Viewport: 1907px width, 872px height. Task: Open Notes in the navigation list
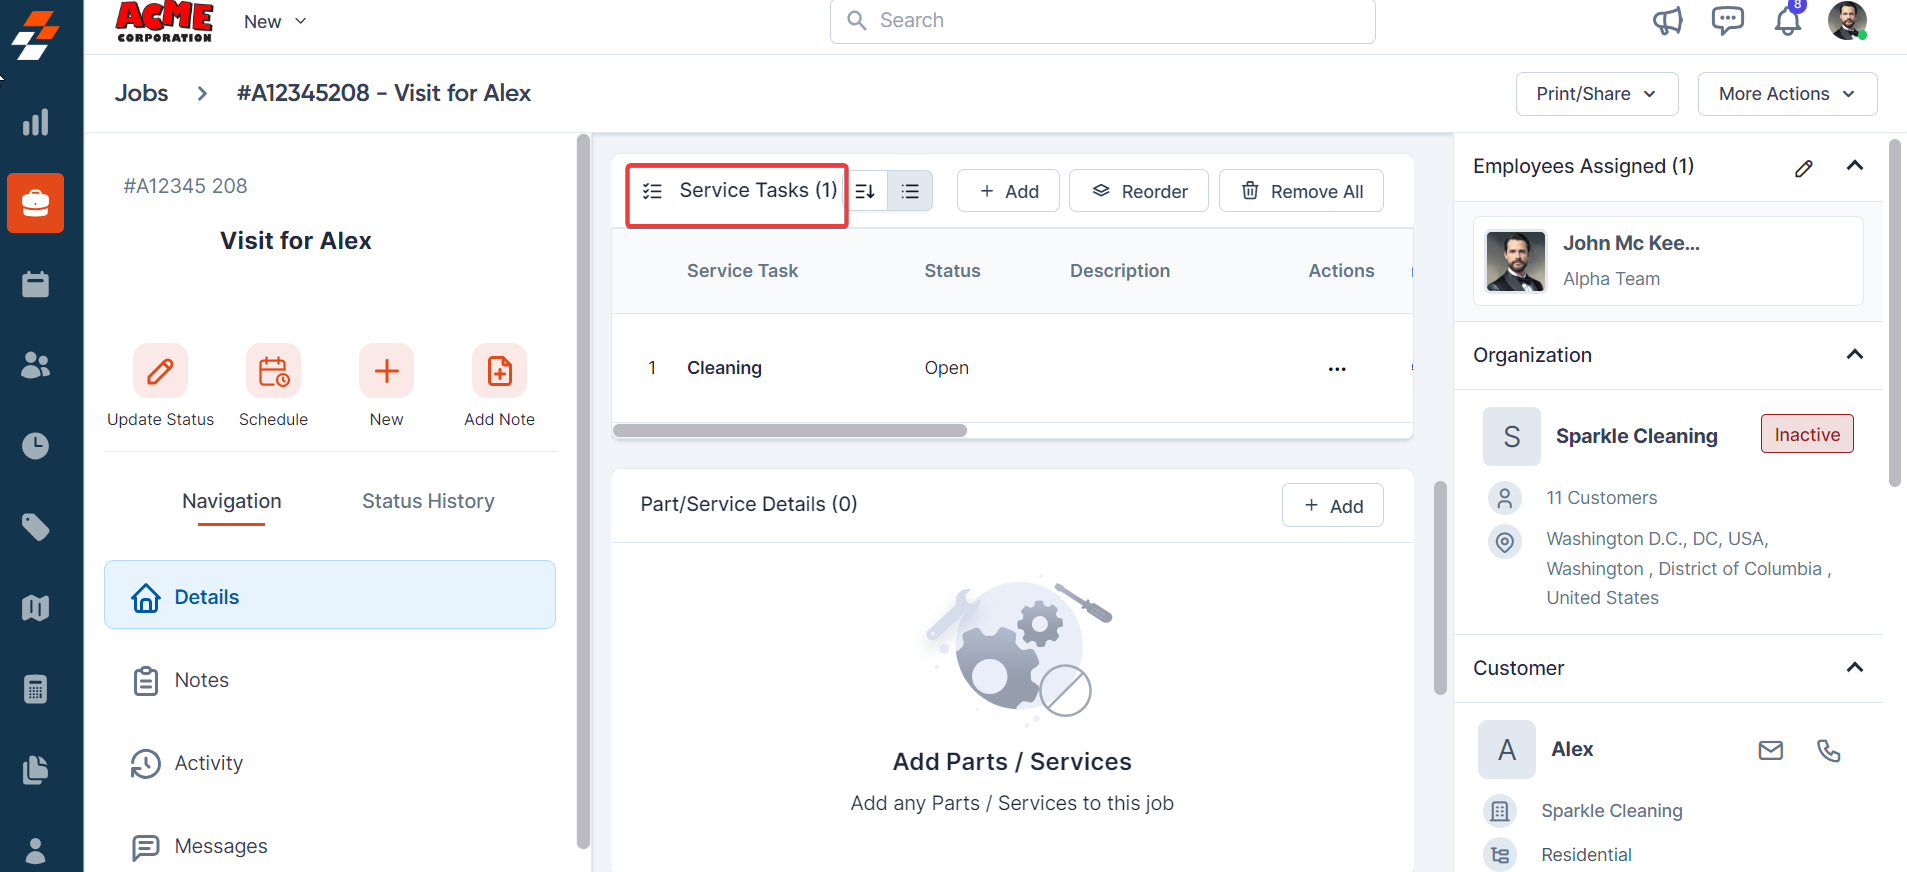coord(201,680)
